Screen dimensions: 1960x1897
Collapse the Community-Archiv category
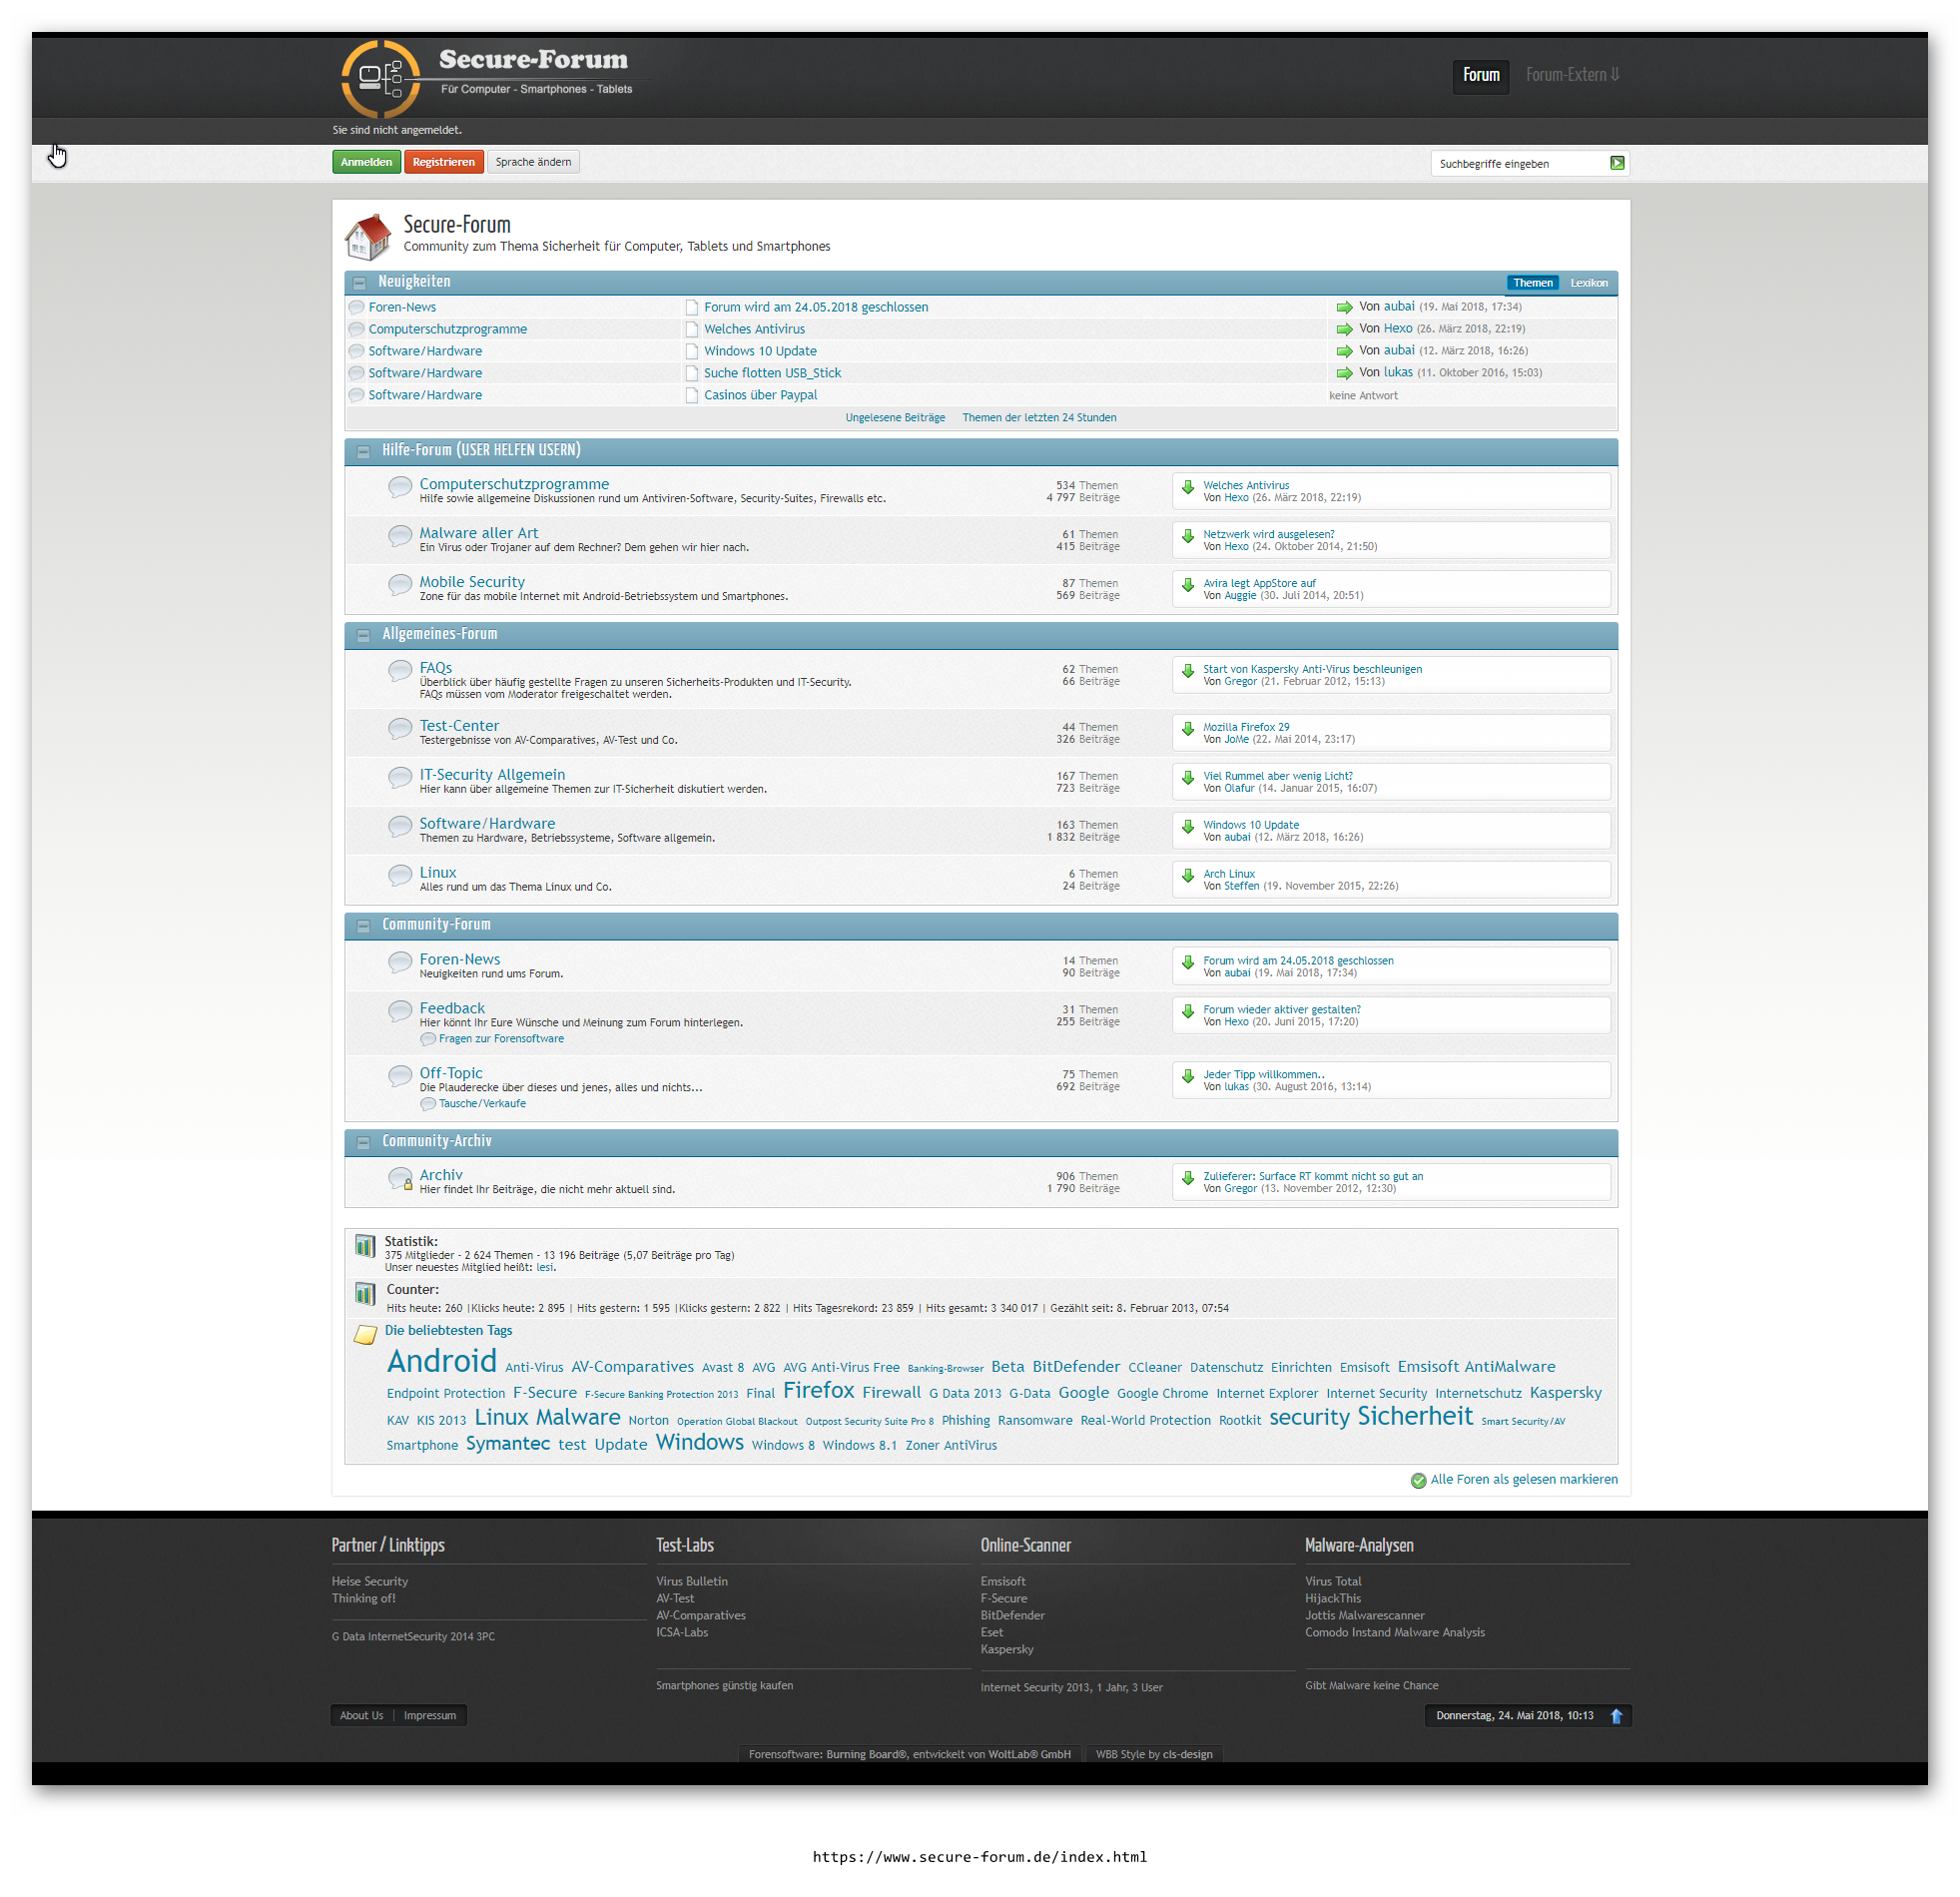[x=363, y=1142]
